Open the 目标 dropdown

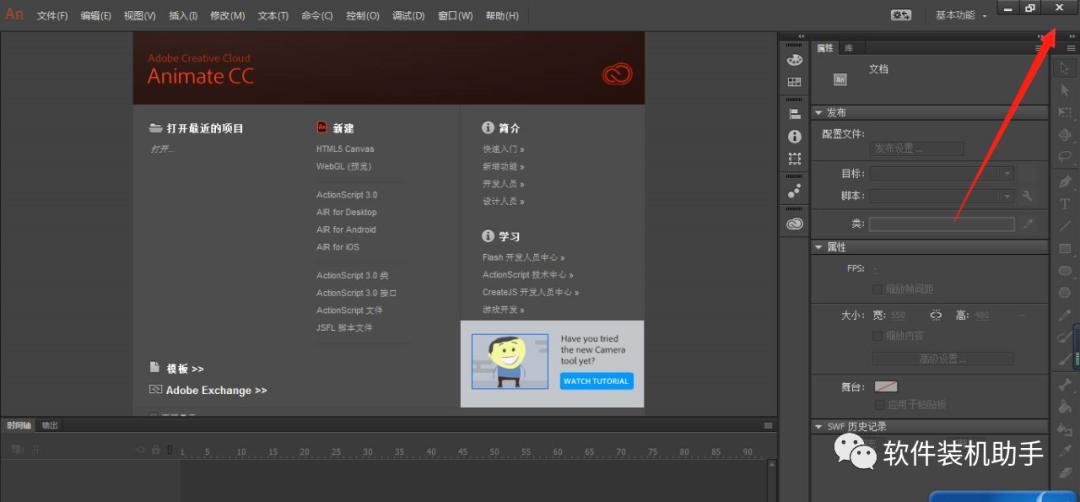click(942, 173)
